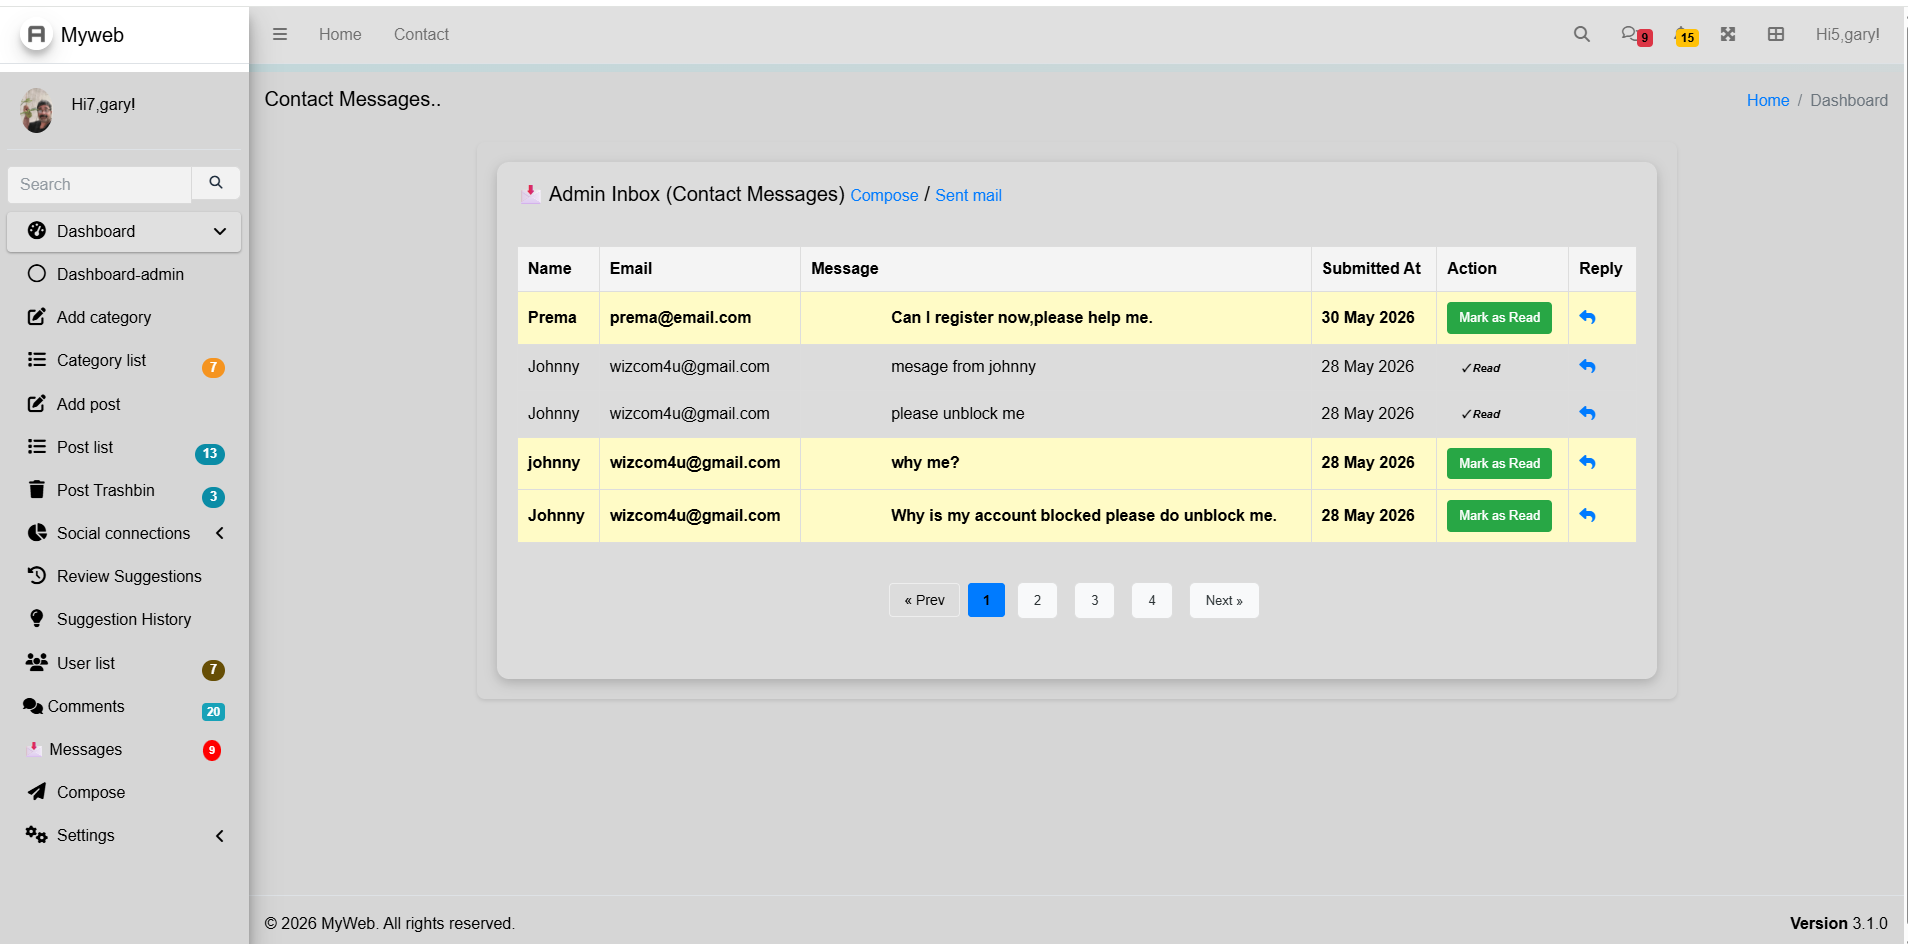Open Add category page

click(124, 317)
